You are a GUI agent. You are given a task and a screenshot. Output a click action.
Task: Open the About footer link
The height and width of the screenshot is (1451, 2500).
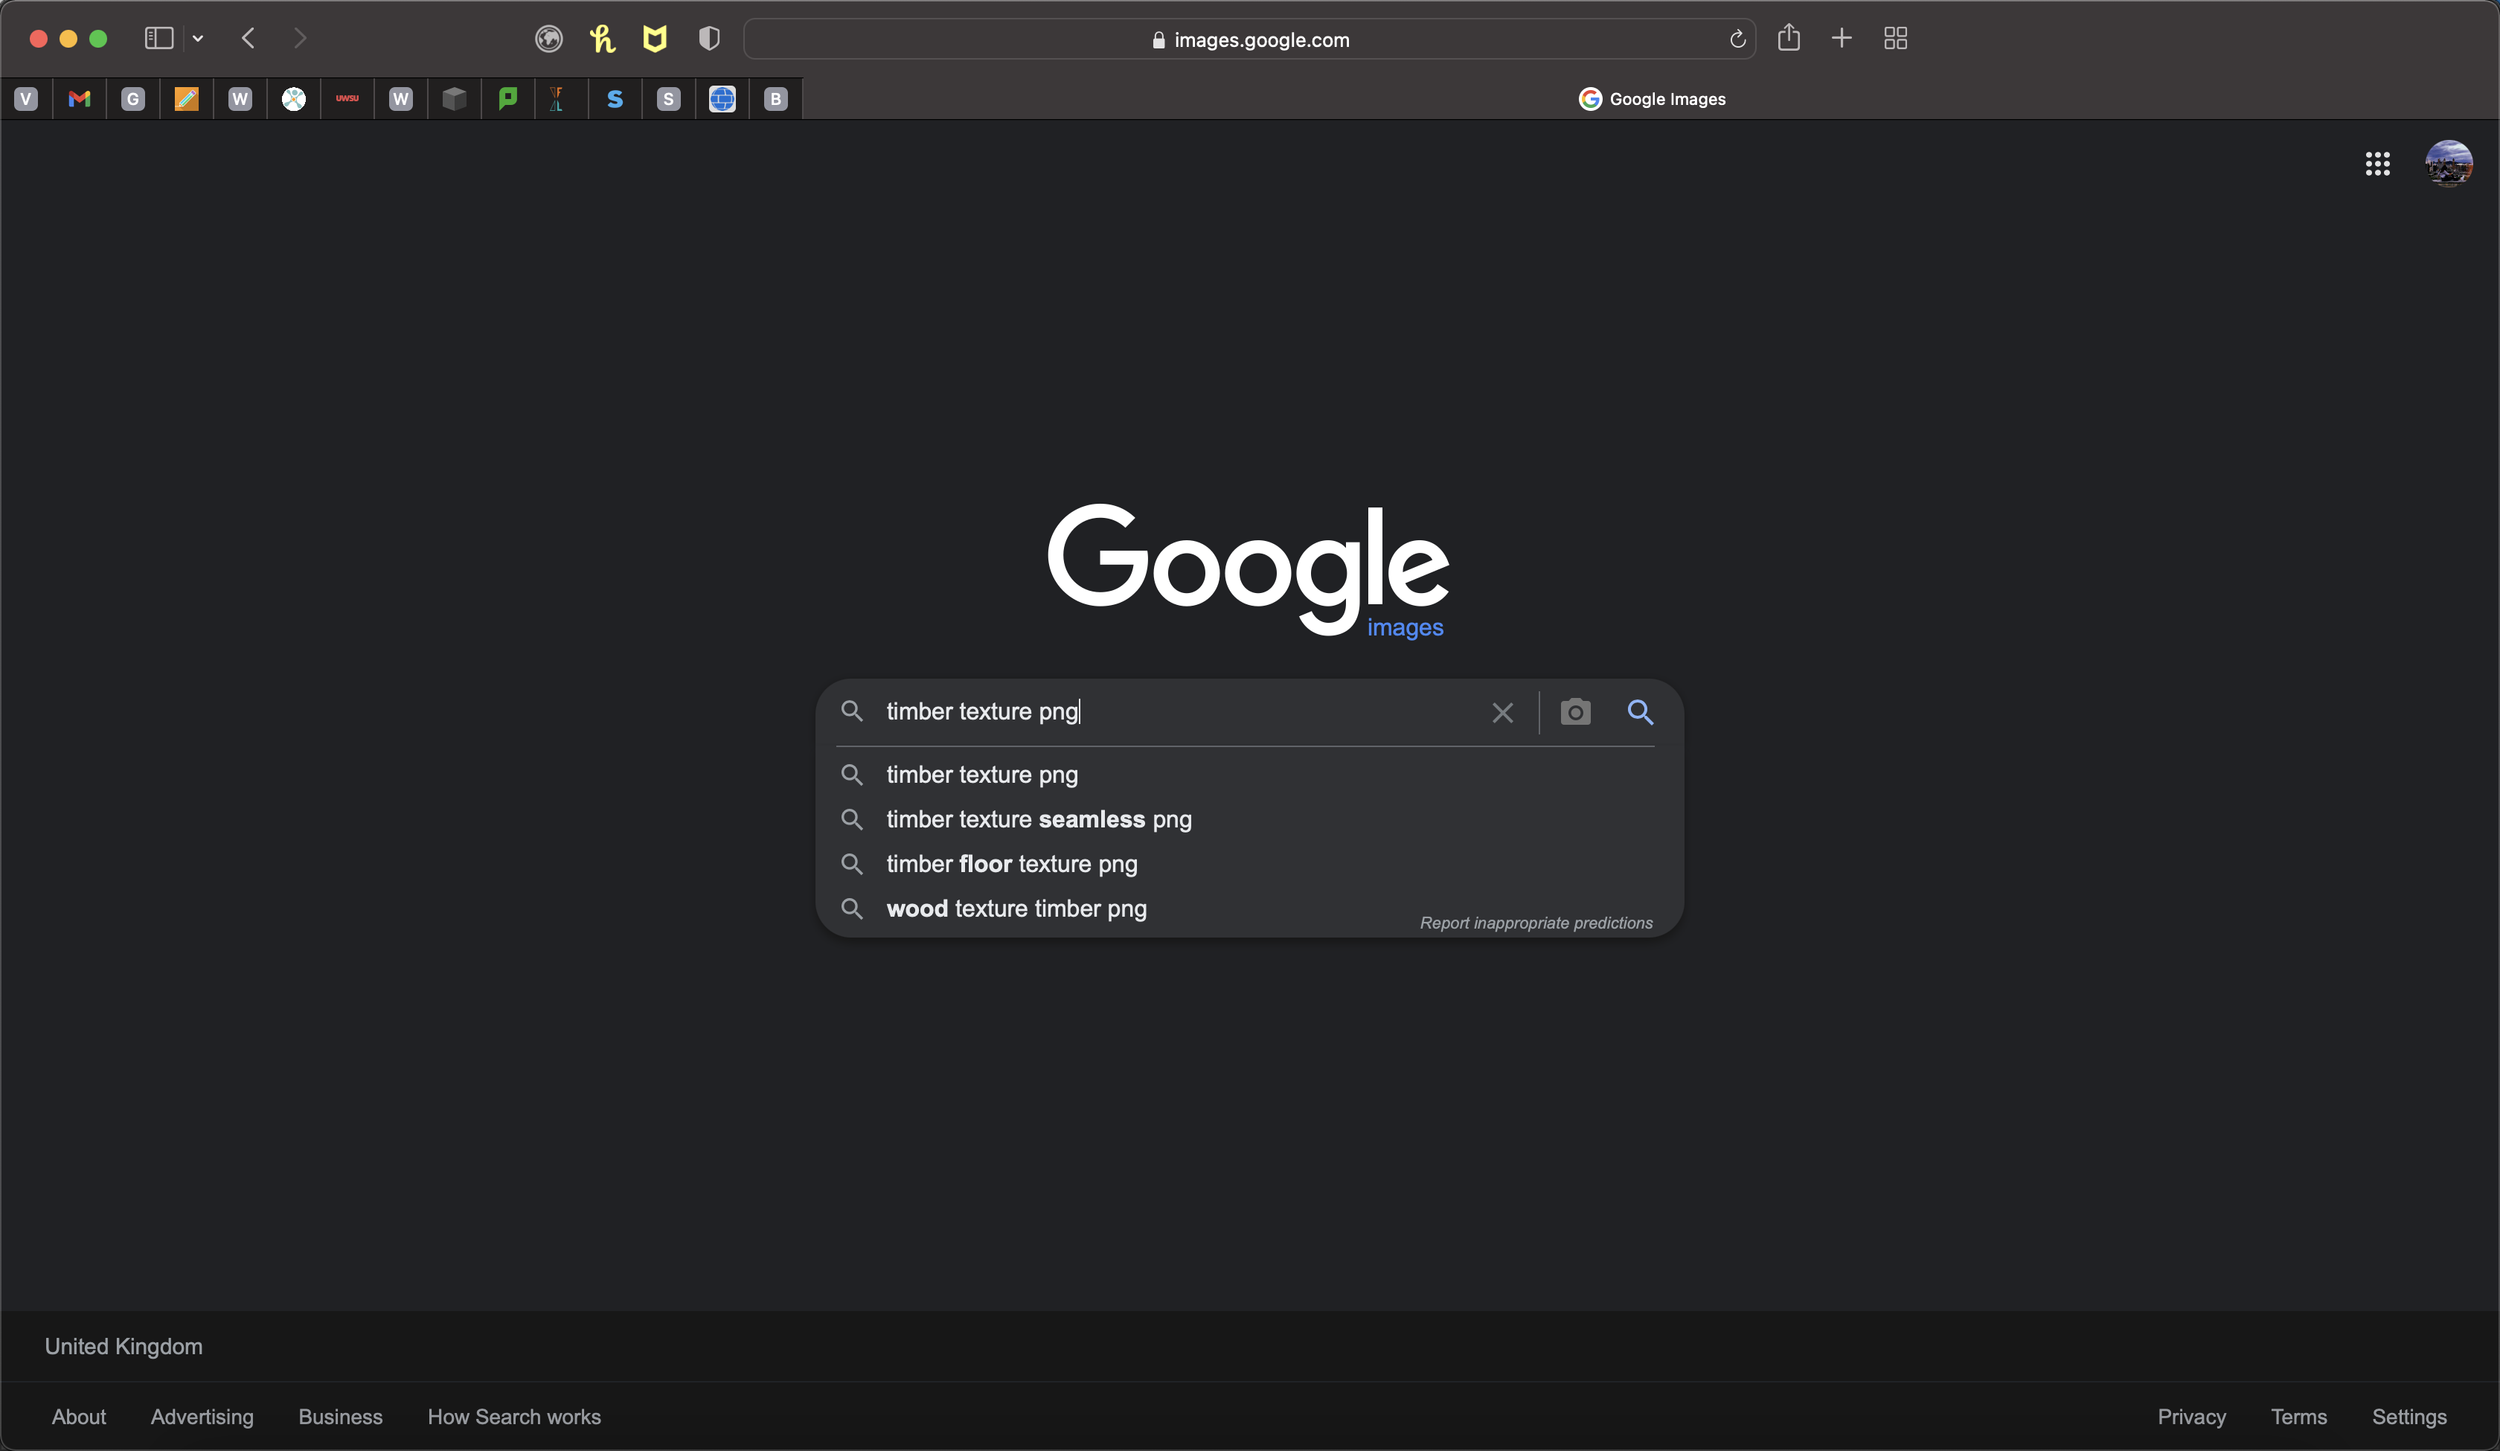pyautogui.click(x=79, y=1416)
